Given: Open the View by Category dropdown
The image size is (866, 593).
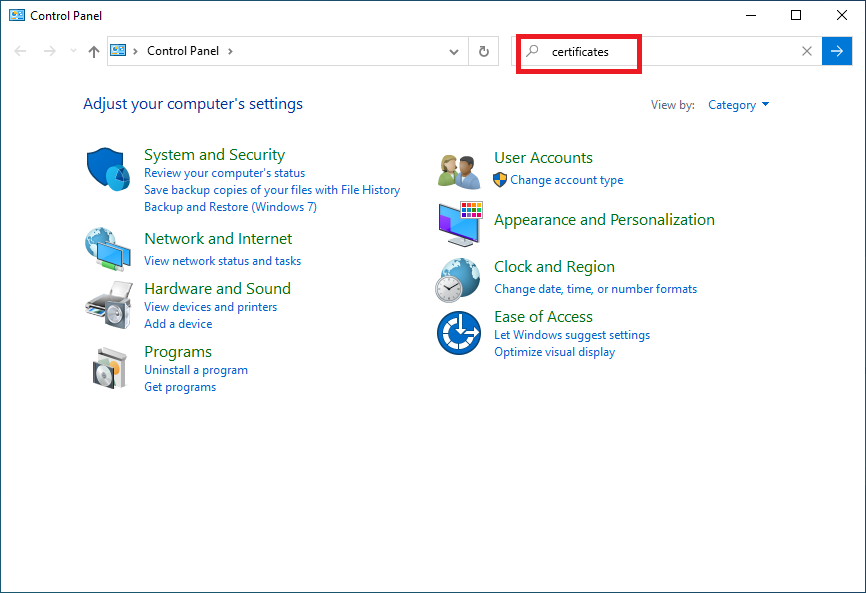Looking at the screenshot, I should pos(738,105).
